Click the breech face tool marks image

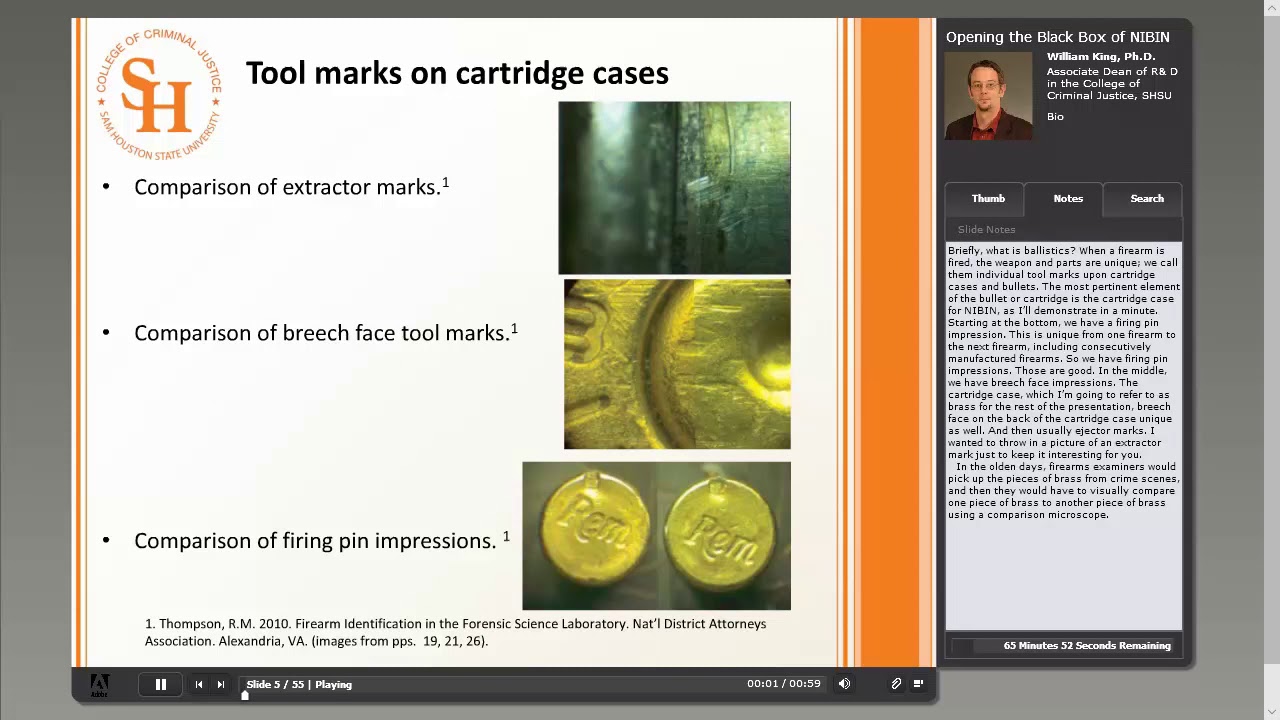[x=677, y=364]
